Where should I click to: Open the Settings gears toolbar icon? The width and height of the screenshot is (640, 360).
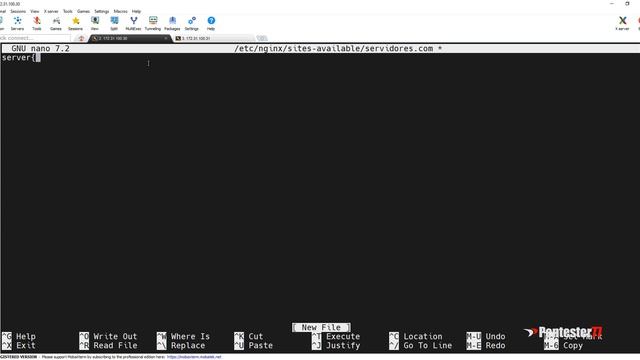click(x=191, y=23)
